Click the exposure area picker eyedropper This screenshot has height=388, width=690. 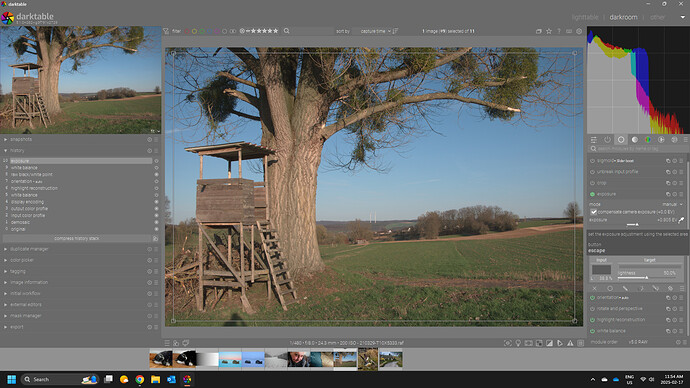point(681,220)
